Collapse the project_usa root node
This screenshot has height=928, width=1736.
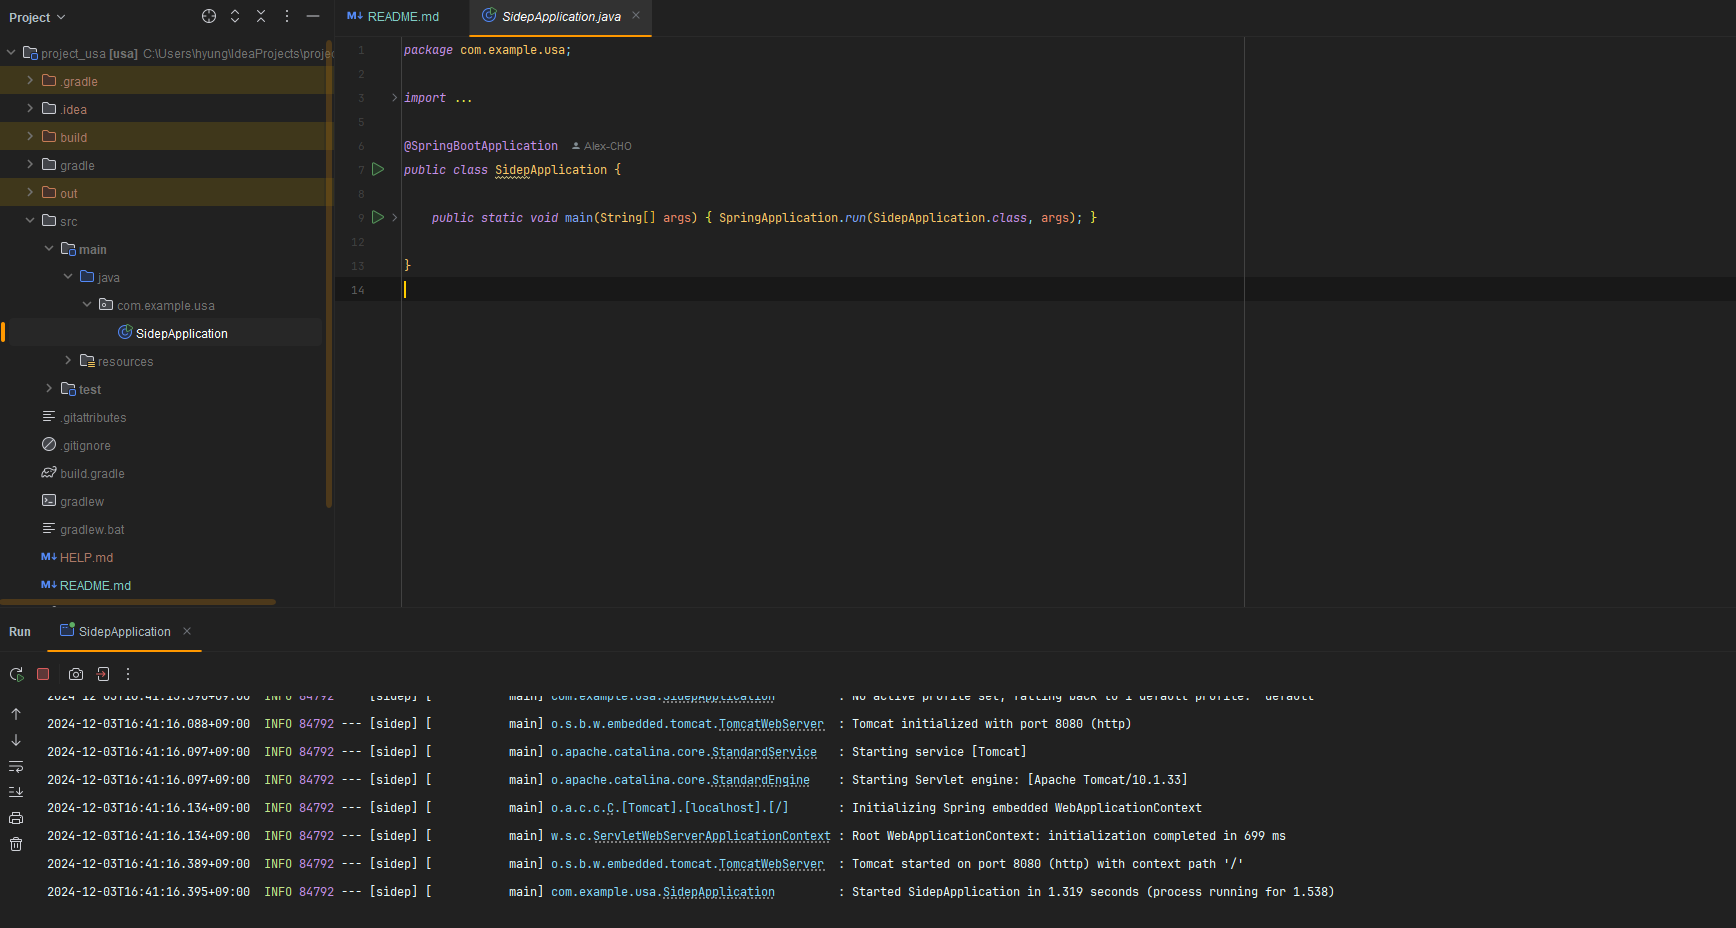(x=11, y=53)
